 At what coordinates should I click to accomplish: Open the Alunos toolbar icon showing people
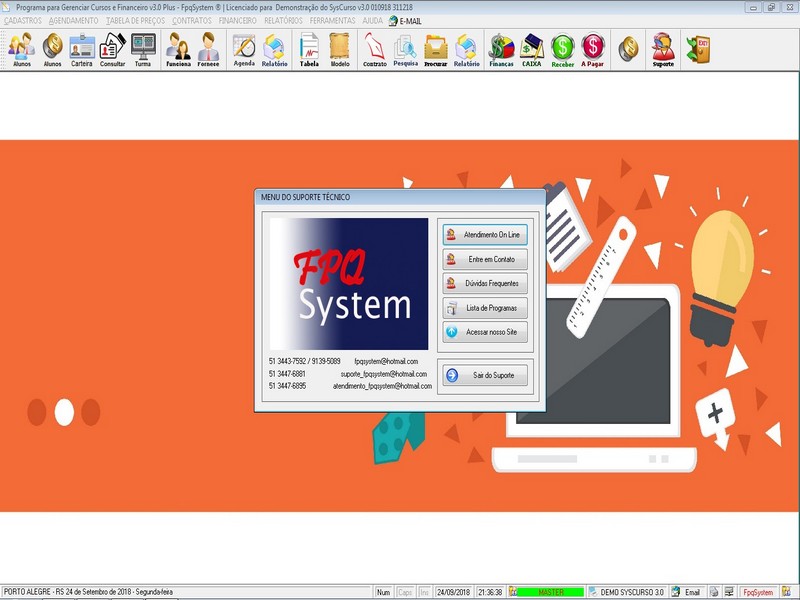click(21, 49)
